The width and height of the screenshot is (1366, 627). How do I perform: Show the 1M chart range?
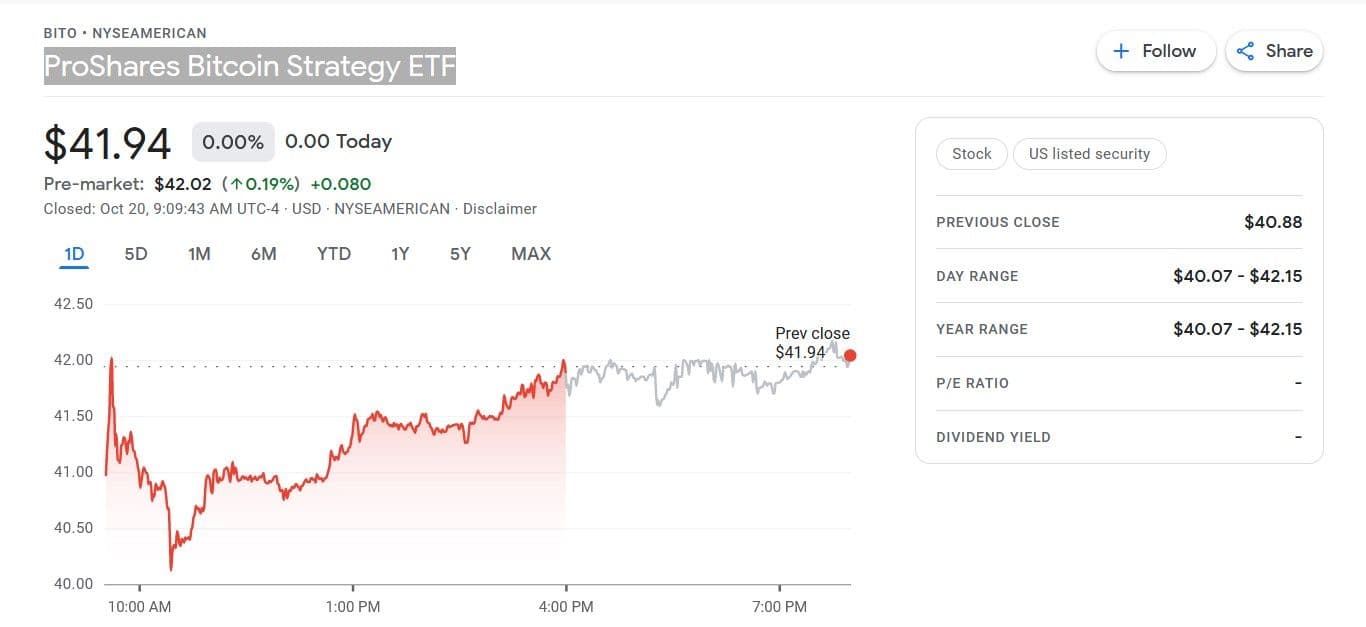(x=199, y=254)
